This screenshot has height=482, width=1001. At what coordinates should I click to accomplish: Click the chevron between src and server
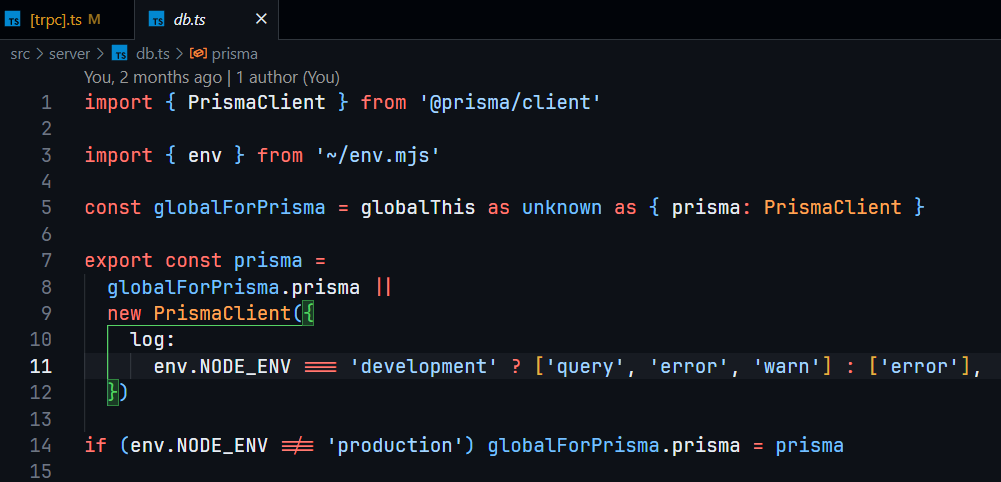tap(39, 53)
